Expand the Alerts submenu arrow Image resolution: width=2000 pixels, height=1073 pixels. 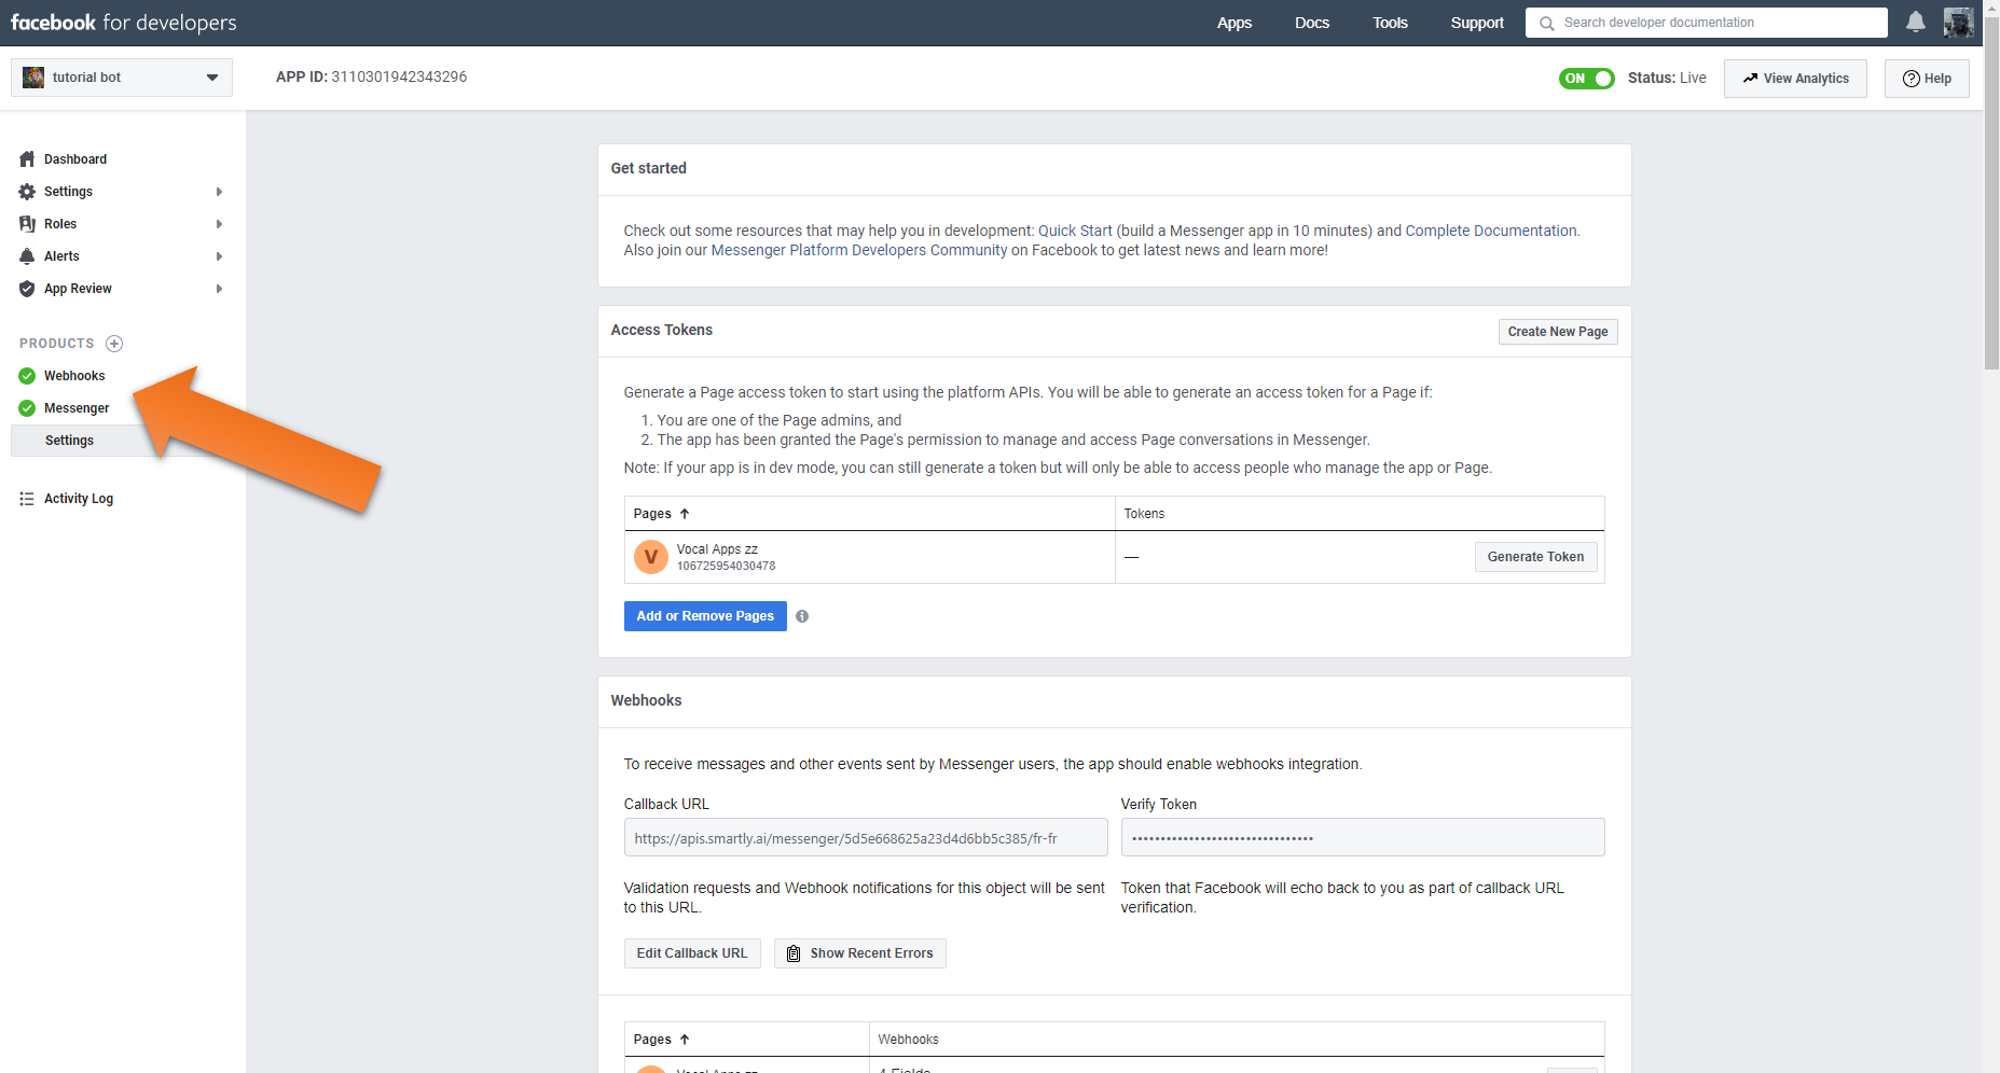click(x=219, y=257)
